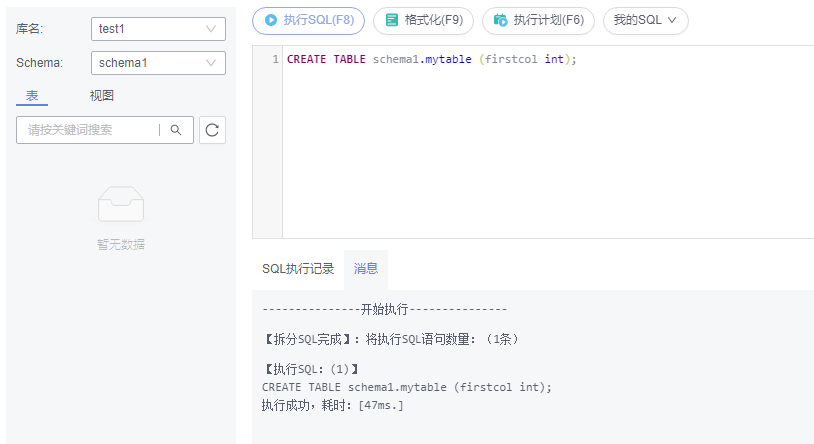The width and height of the screenshot is (814, 444).
Task: Click the 拆分SQL完成 message line
Action: tap(390, 340)
